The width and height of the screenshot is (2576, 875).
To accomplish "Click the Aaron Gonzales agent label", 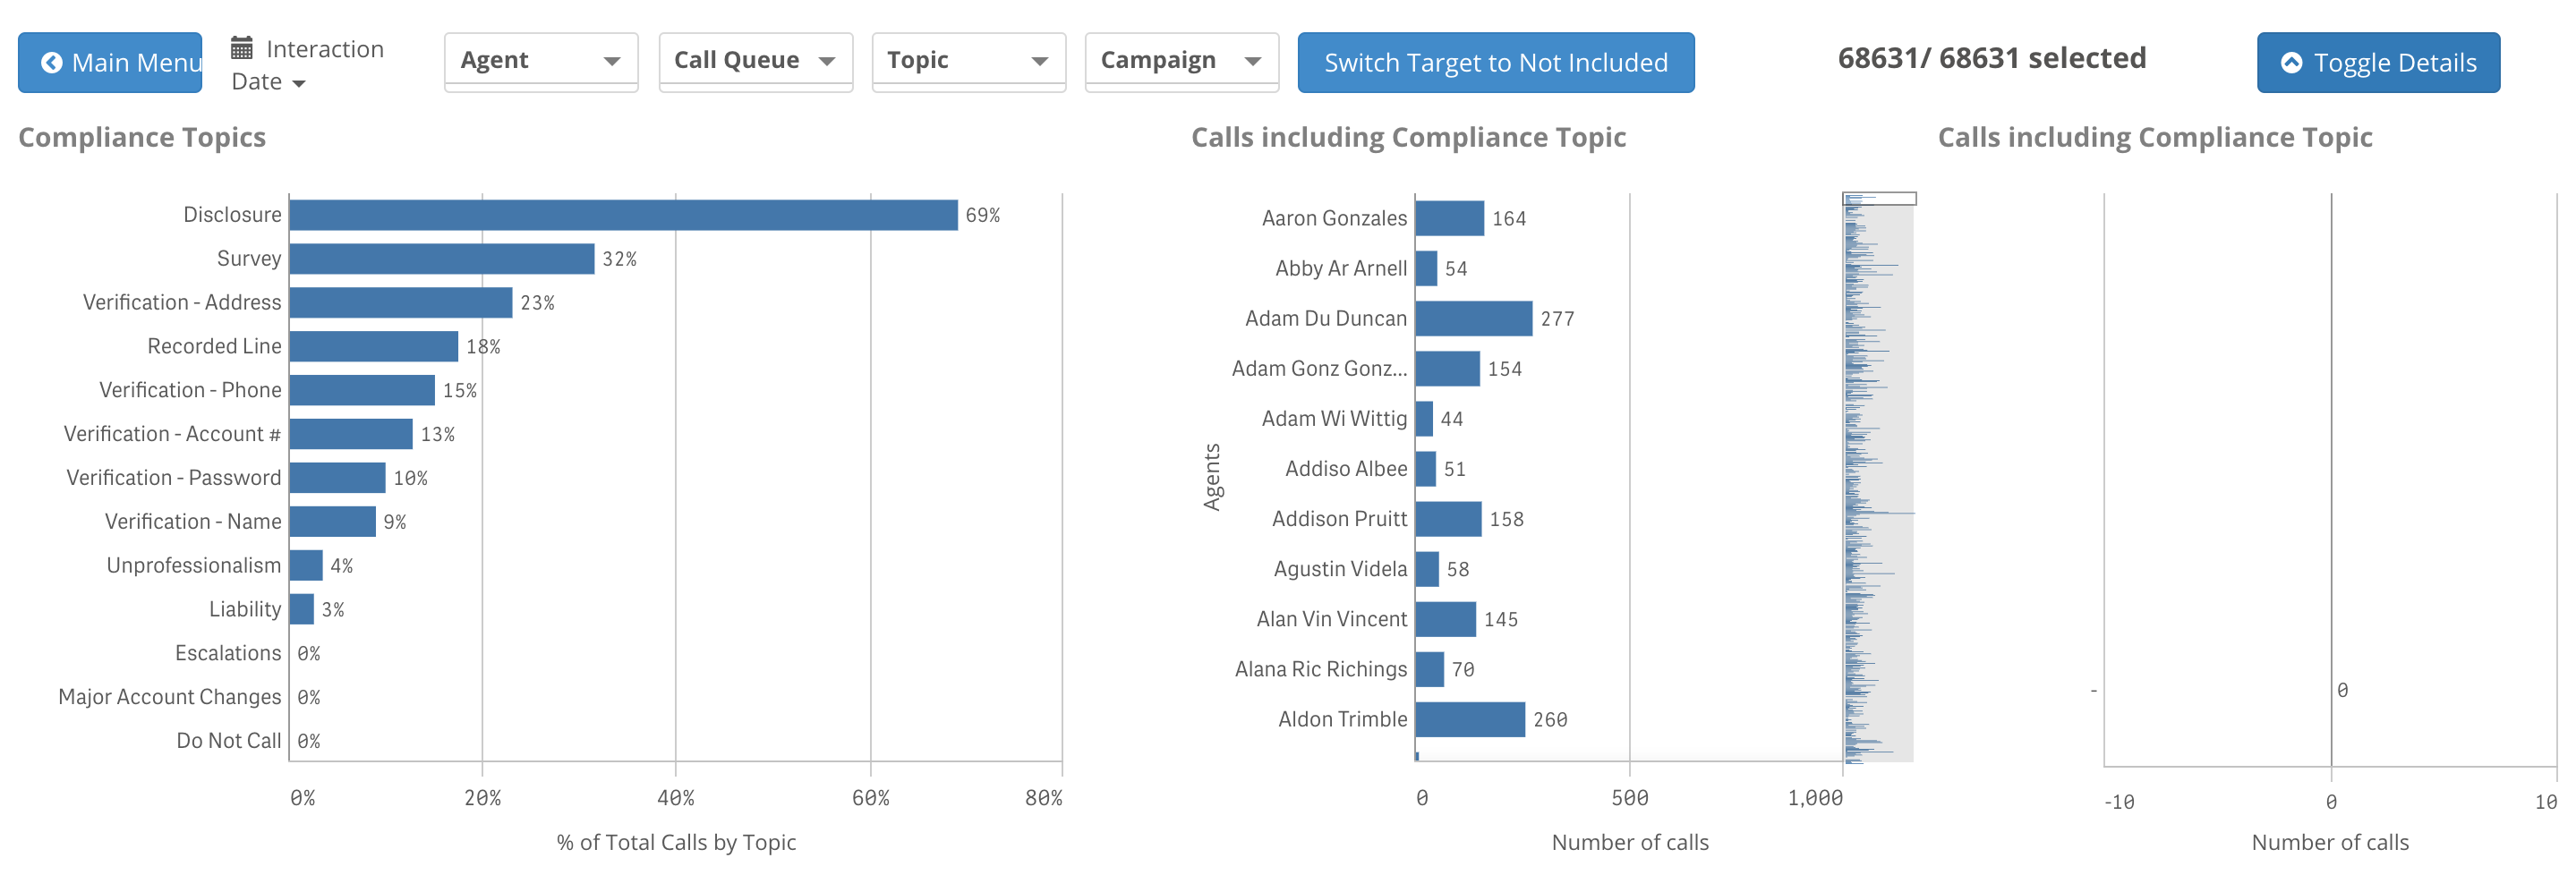I will 1333,218.
